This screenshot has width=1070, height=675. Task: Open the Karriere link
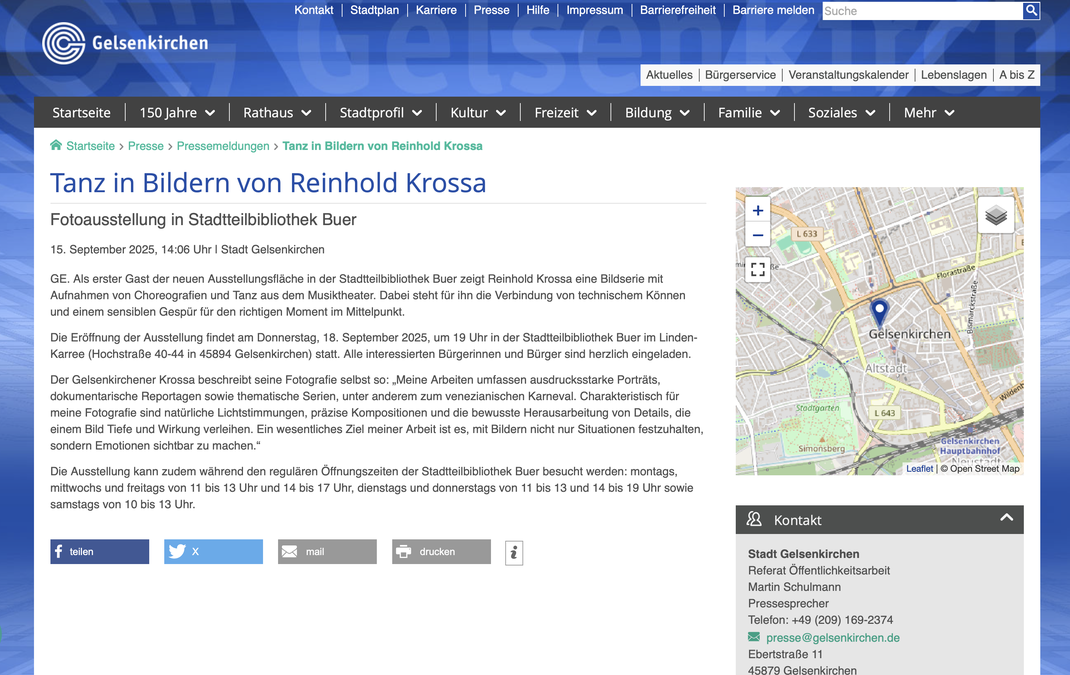[436, 10]
